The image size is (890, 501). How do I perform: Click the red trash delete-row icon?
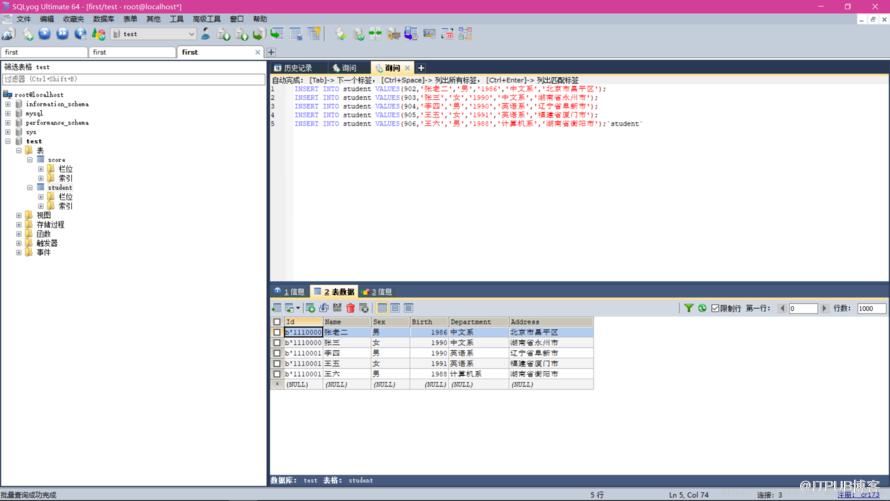350,308
